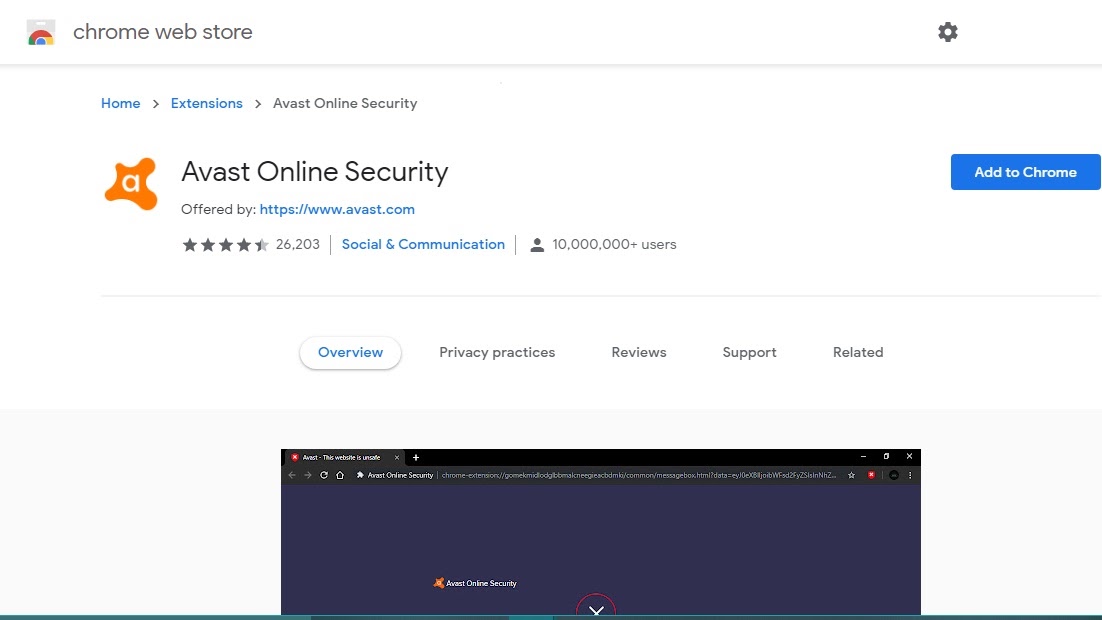Click the reload icon in screenshot's browser toolbar
Screen dimensions: 1102x620
point(324,475)
